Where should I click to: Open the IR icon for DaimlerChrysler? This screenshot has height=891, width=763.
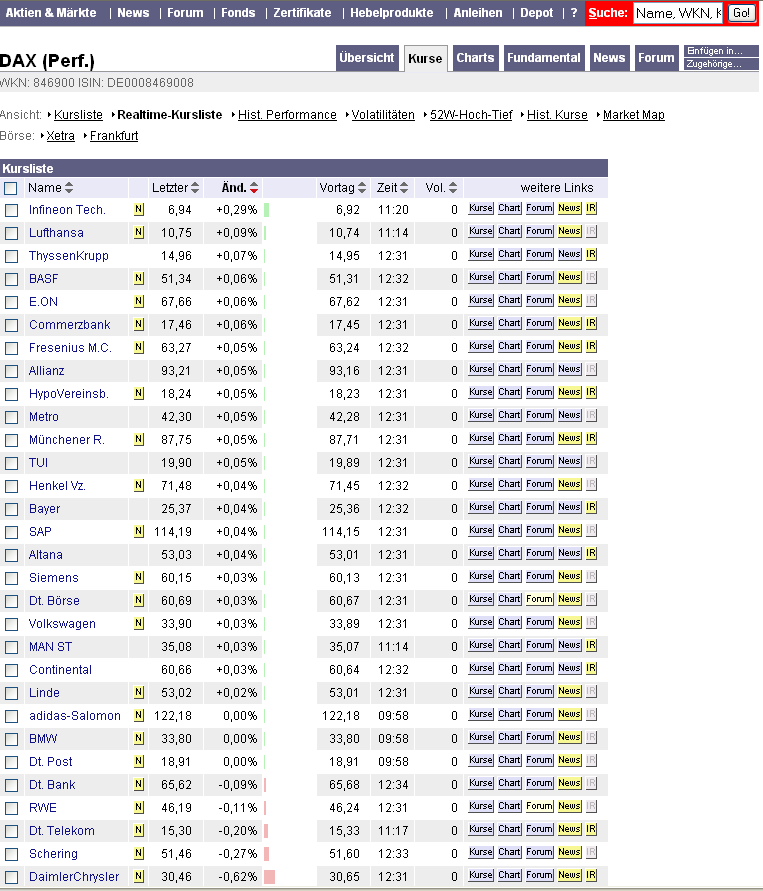pyautogui.click(x=591, y=875)
